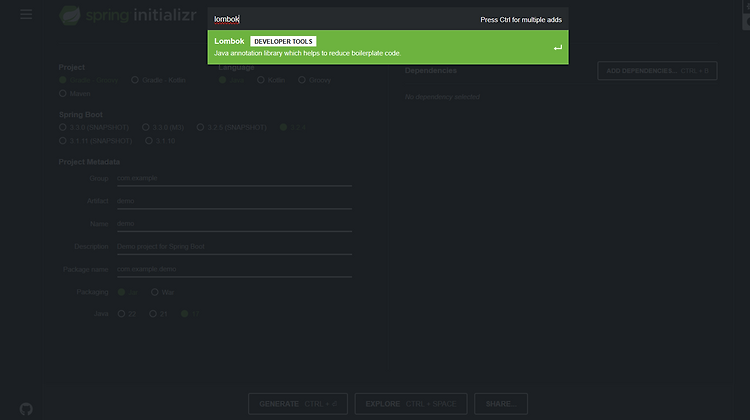The width and height of the screenshot is (750, 420).
Task: Click the Spring Boot heading
Action: click(80, 114)
